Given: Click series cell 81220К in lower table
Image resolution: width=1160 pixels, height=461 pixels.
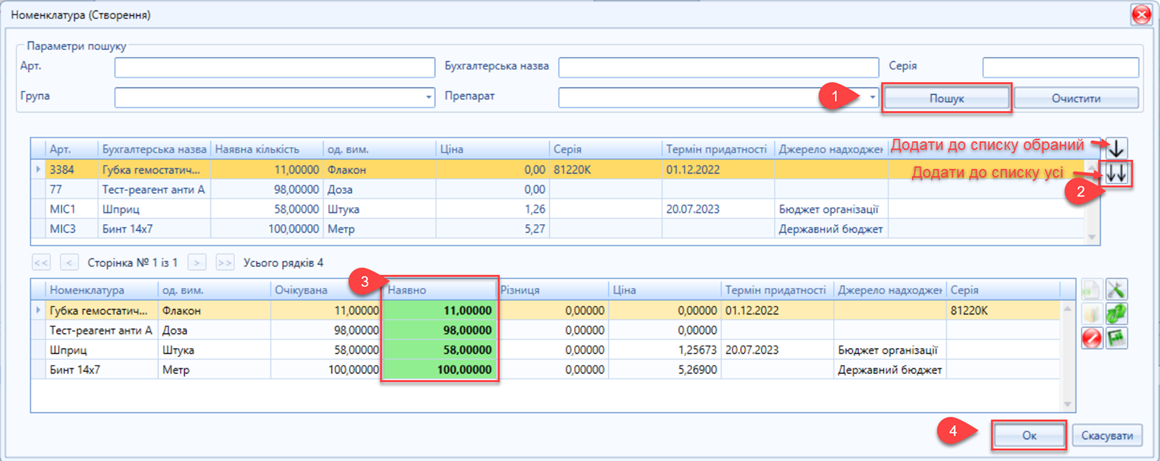Looking at the screenshot, I should (1003, 309).
